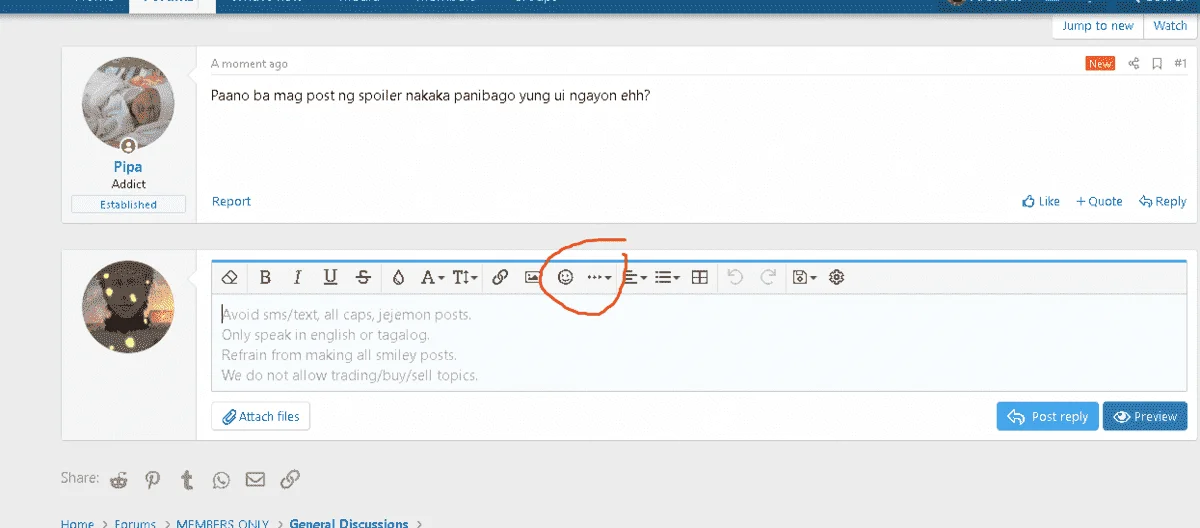Click your own avatar beside the editor

[x=128, y=306]
